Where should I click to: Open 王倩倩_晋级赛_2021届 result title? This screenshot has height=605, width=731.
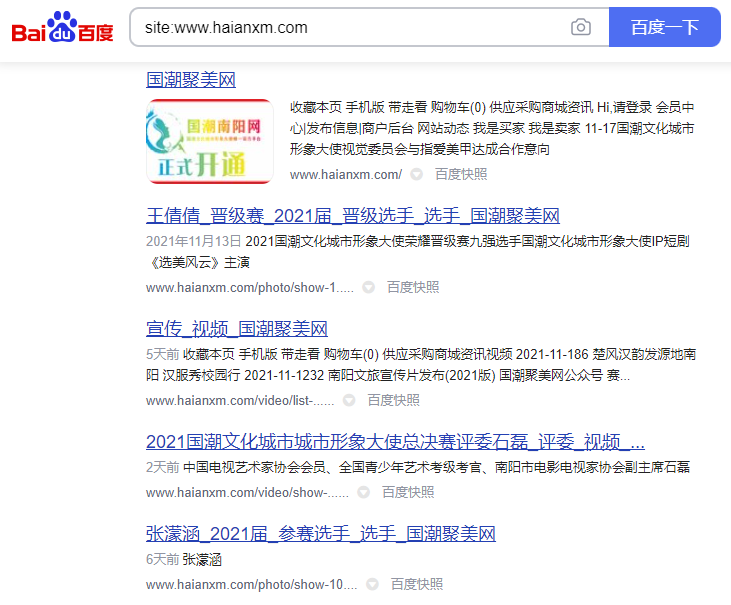pyautogui.click(x=352, y=216)
